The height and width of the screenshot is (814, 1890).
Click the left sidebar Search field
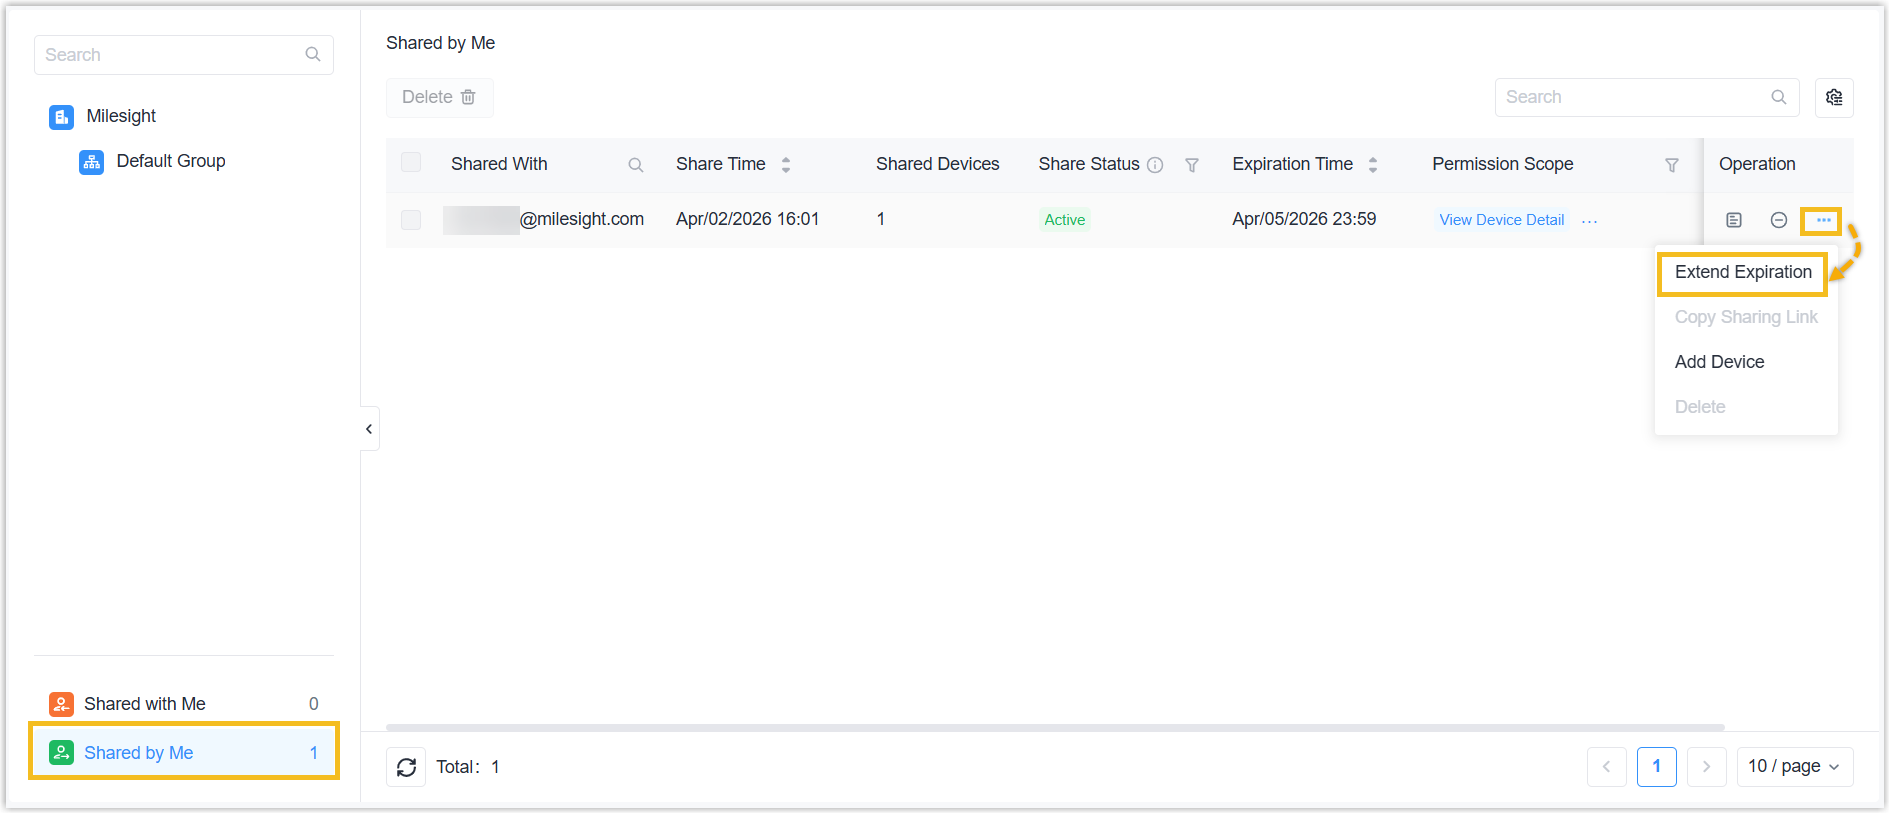click(x=170, y=55)
